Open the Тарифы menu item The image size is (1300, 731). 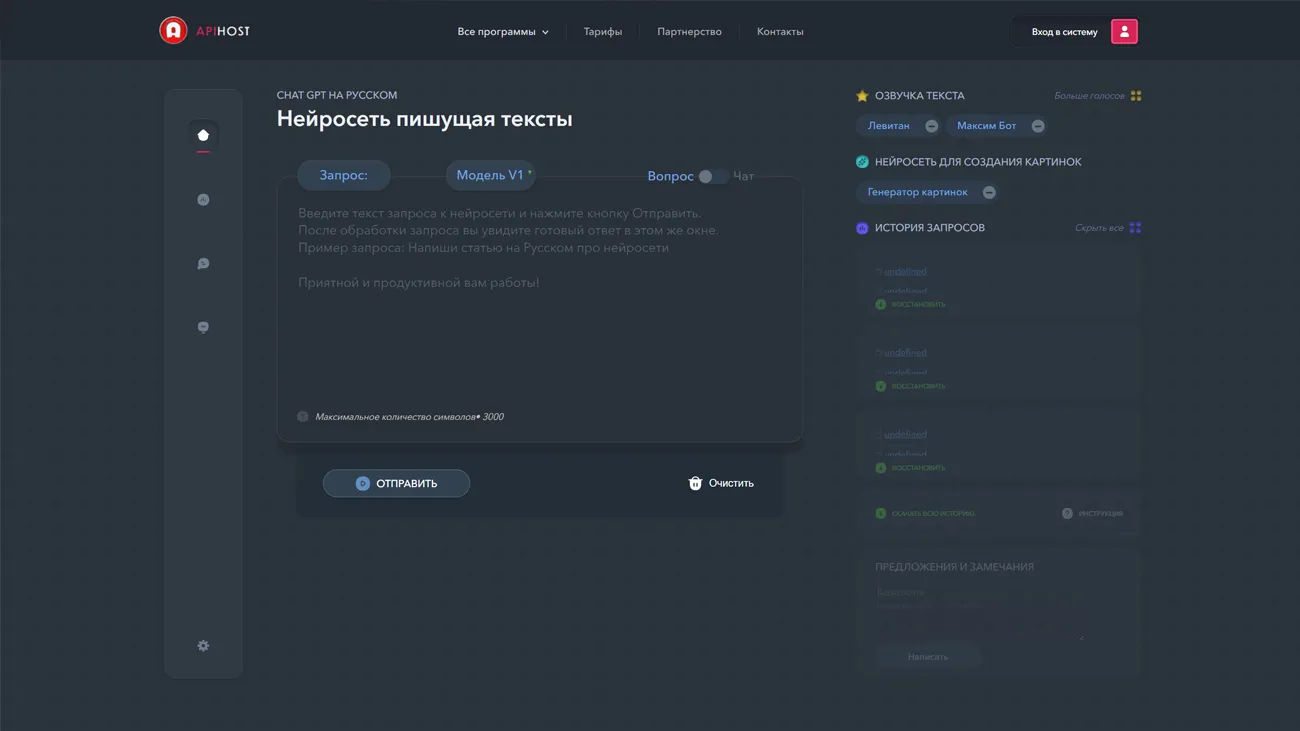pos(603,32)
